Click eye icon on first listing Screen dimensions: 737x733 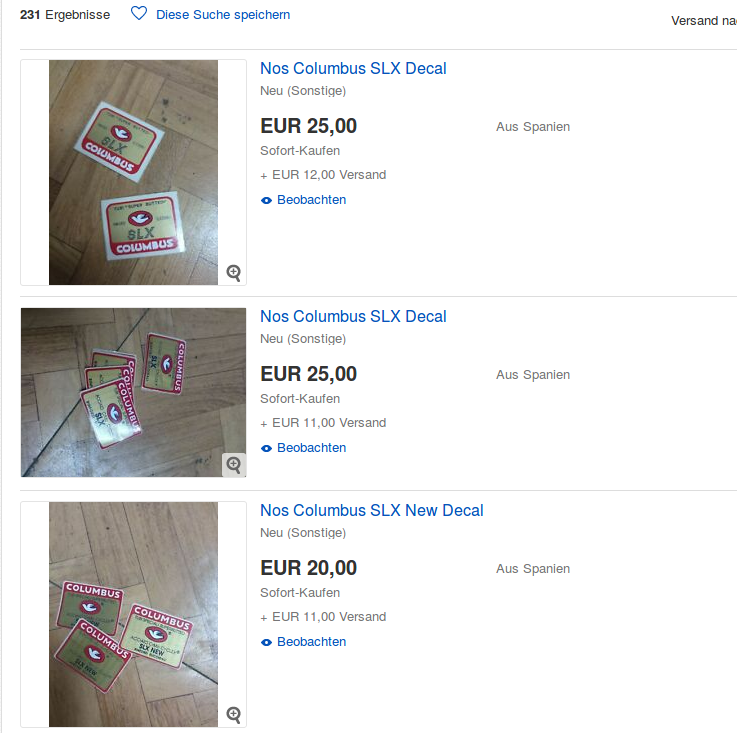point(266,200)
